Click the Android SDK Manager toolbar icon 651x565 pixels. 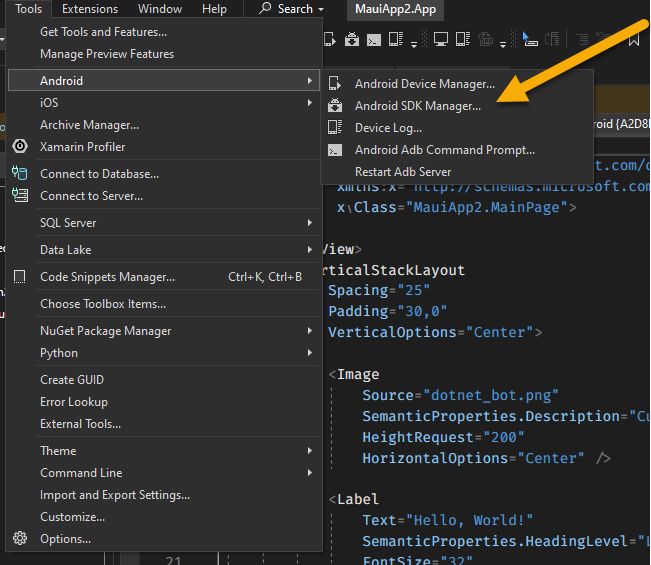[352, 39]
